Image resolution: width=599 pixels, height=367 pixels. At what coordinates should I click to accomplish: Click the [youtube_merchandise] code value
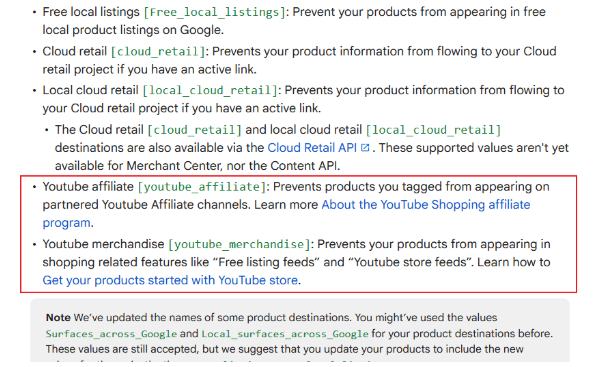click(x=239, y=244)
